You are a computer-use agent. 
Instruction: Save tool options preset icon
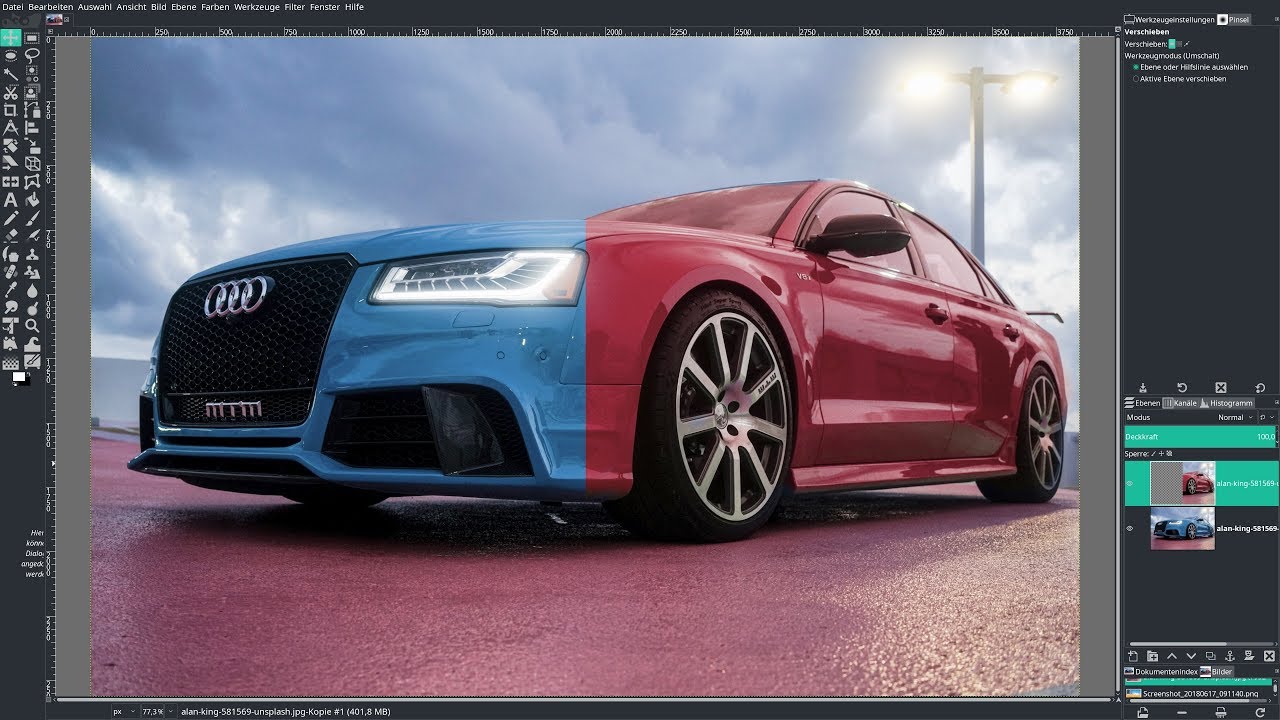[x=1143, y=388]
